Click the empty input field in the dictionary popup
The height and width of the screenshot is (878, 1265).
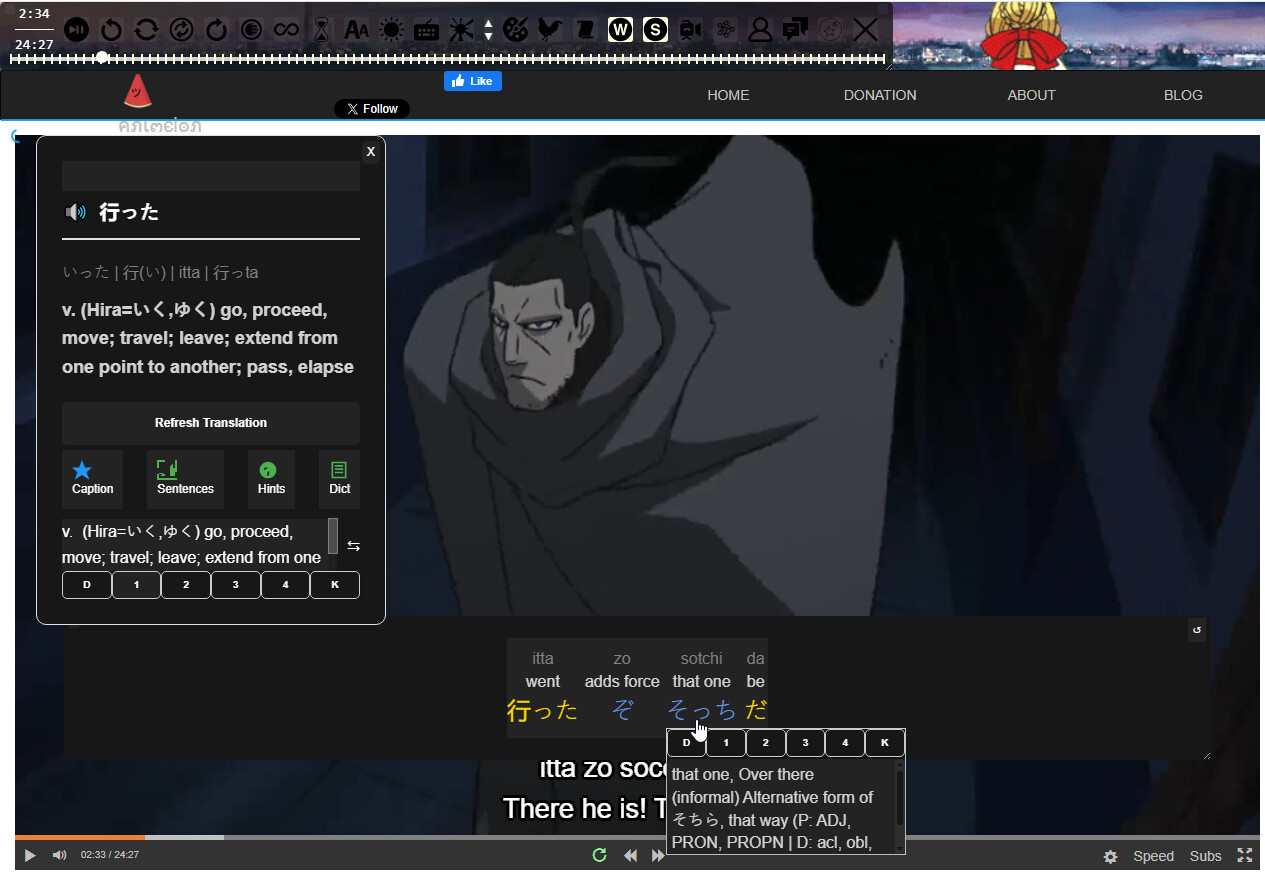211,176
